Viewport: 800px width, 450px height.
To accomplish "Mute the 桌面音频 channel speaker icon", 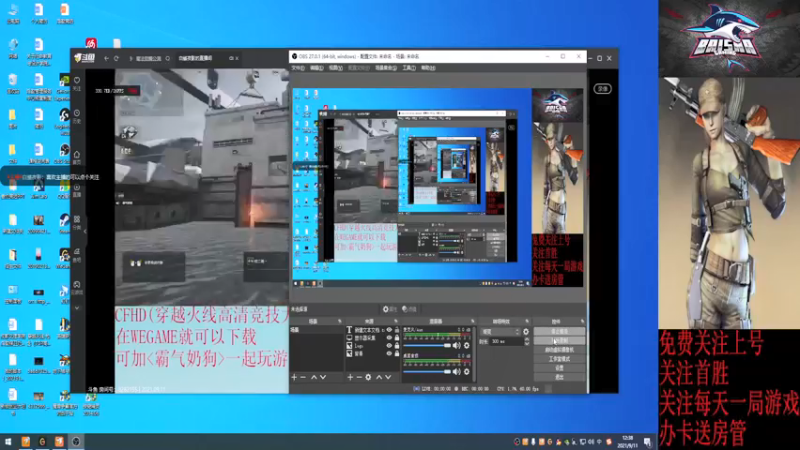I will (x=456, y=371).
